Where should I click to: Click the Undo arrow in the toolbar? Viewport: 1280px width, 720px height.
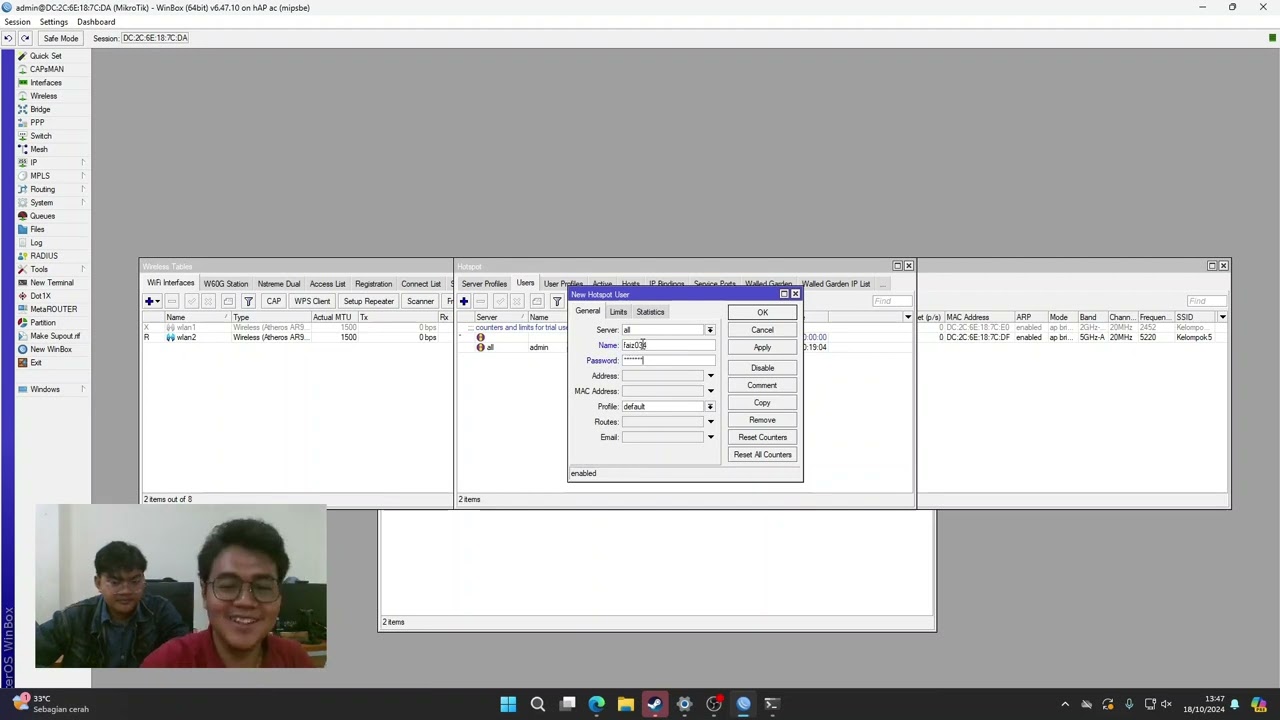8,38
